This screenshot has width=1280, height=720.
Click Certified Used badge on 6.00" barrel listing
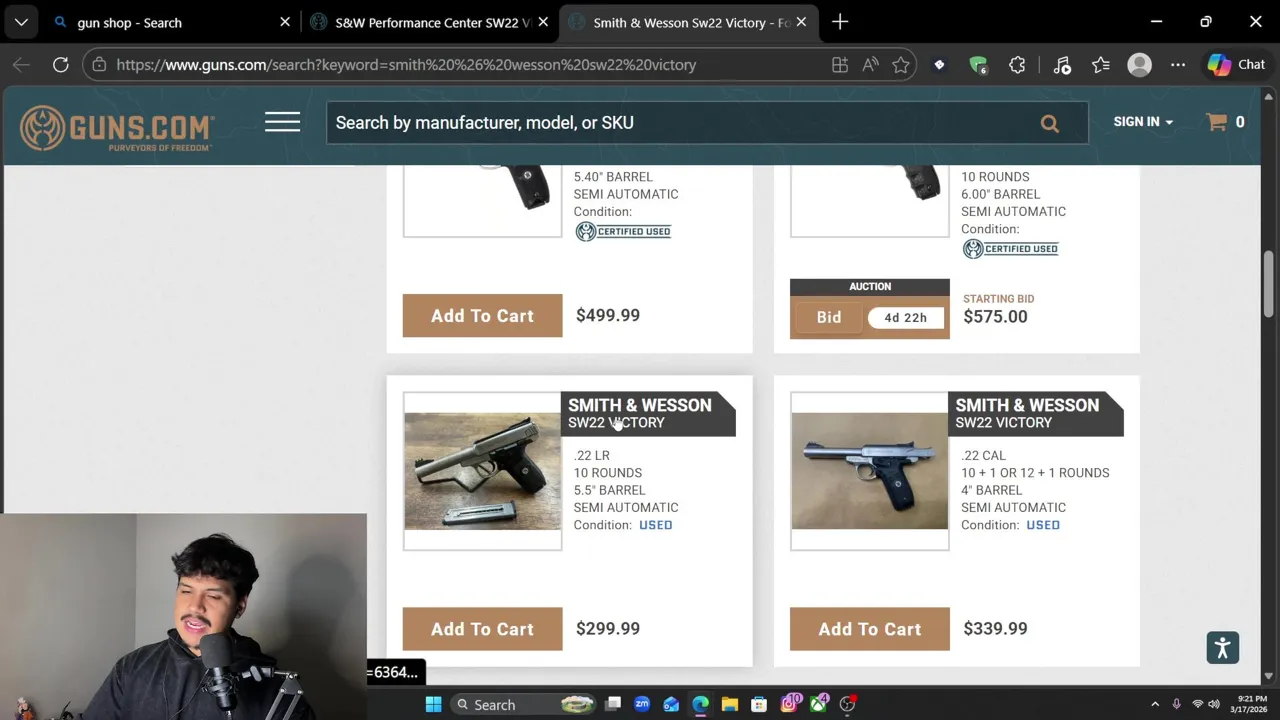[1010, 248]
